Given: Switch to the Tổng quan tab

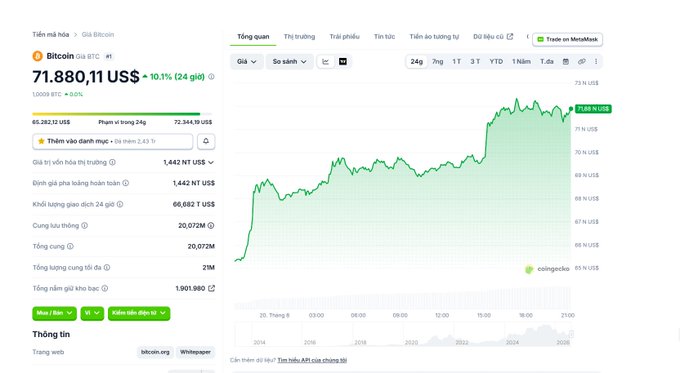Looking at the screenshot, I should point(253,37).
